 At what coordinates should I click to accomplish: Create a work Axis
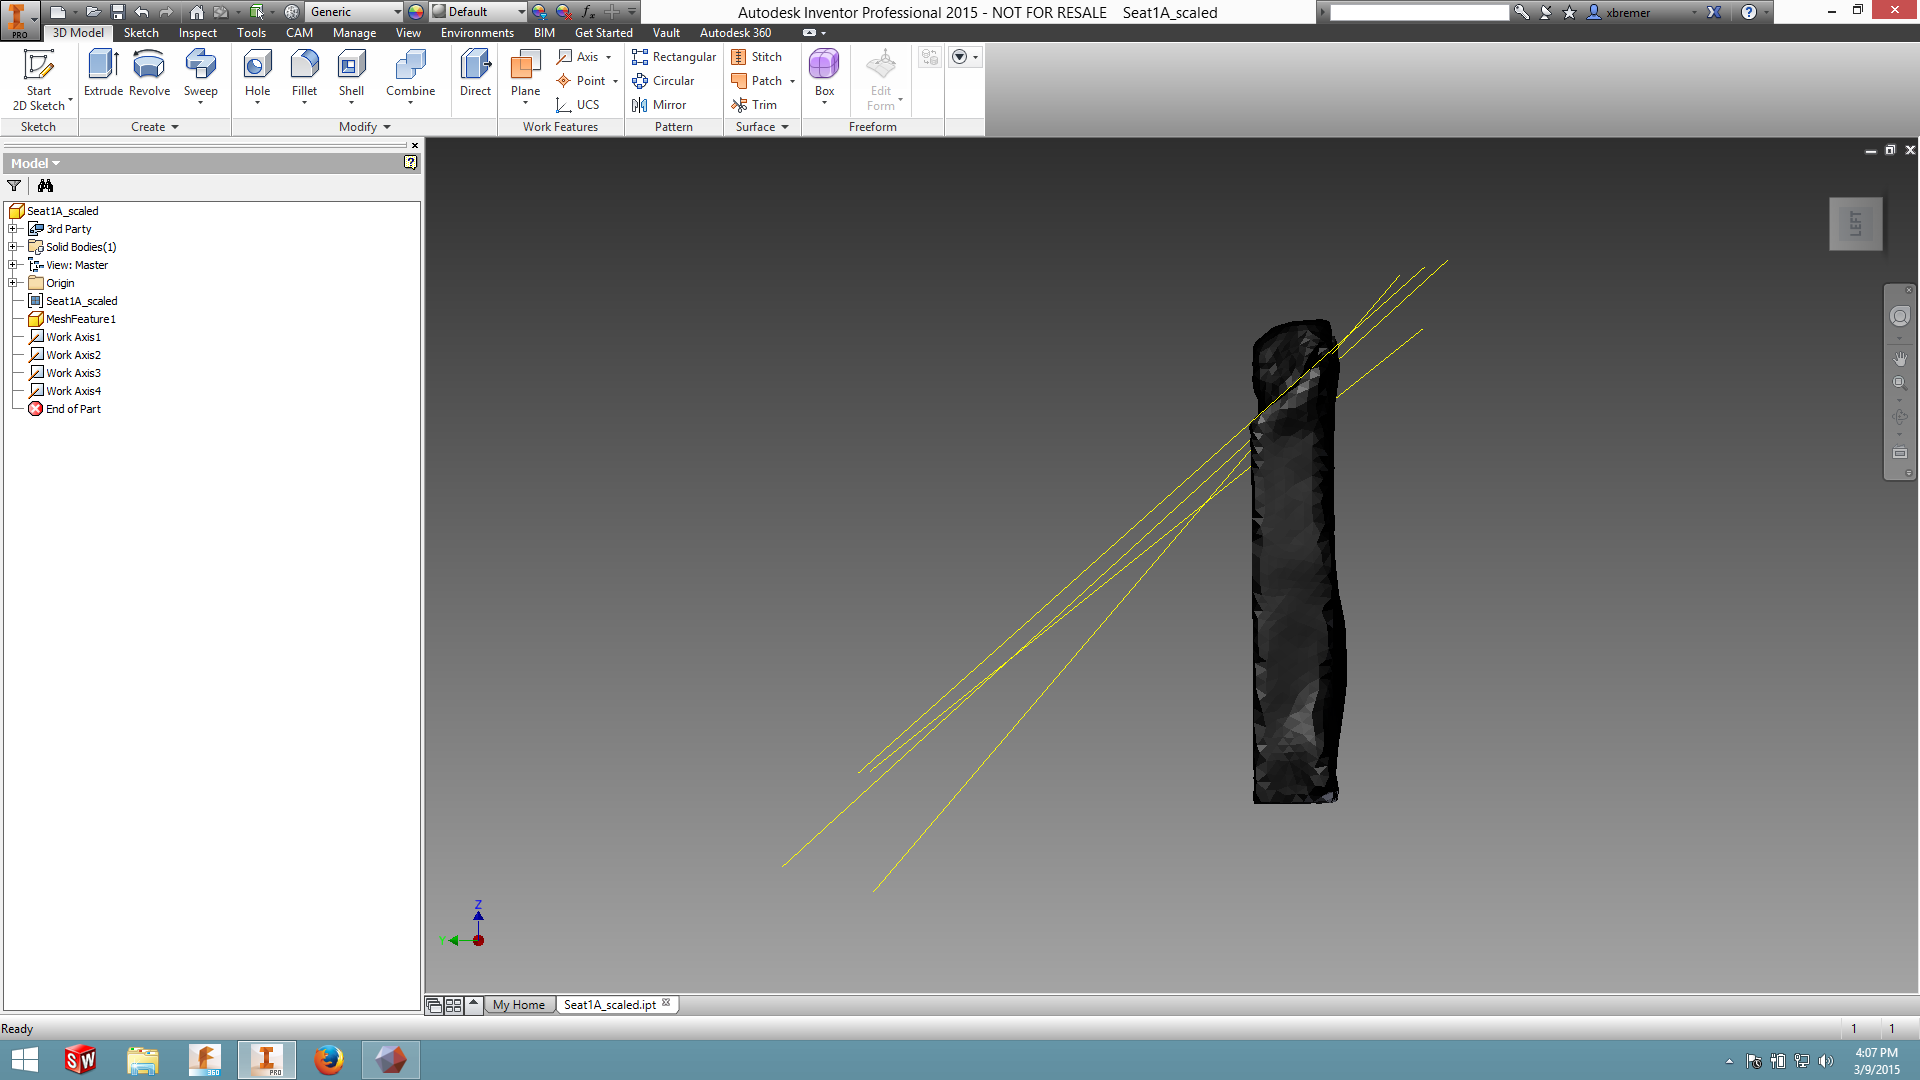[x=578, y=57]
